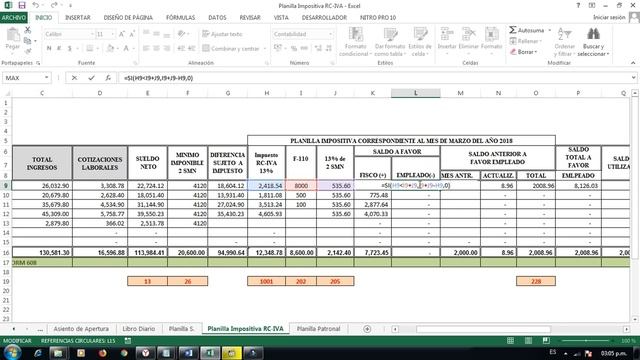Adjust the zoom slider
This screenshot has height=360, width=640.
[x=586, y=340]
